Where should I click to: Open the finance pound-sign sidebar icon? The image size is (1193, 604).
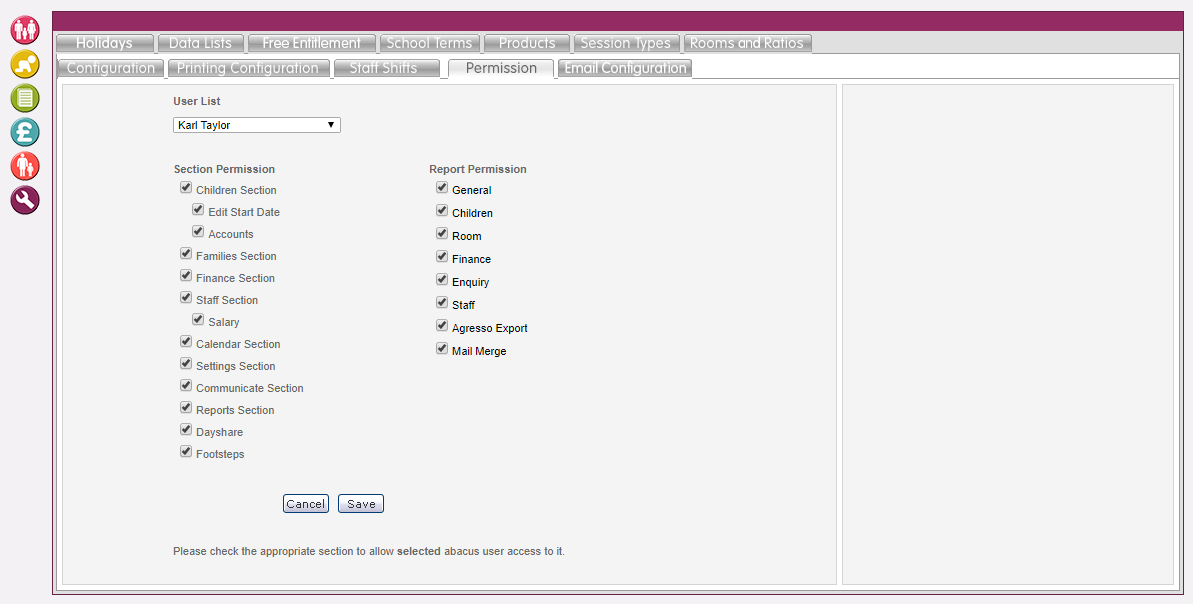[24, 132]
